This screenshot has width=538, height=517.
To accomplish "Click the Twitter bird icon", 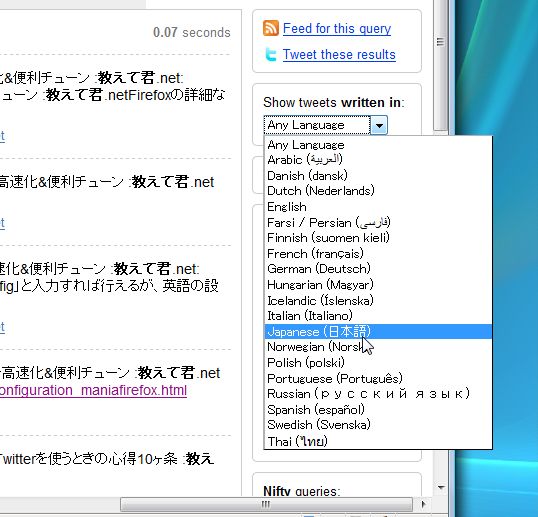I will (x=271, y=55).
